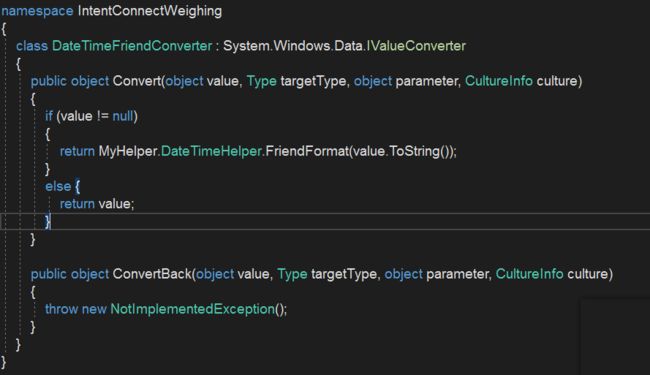Click the NotImplementedException type
The height and width of the screenshot is (375, 650).
pos(192,309)
